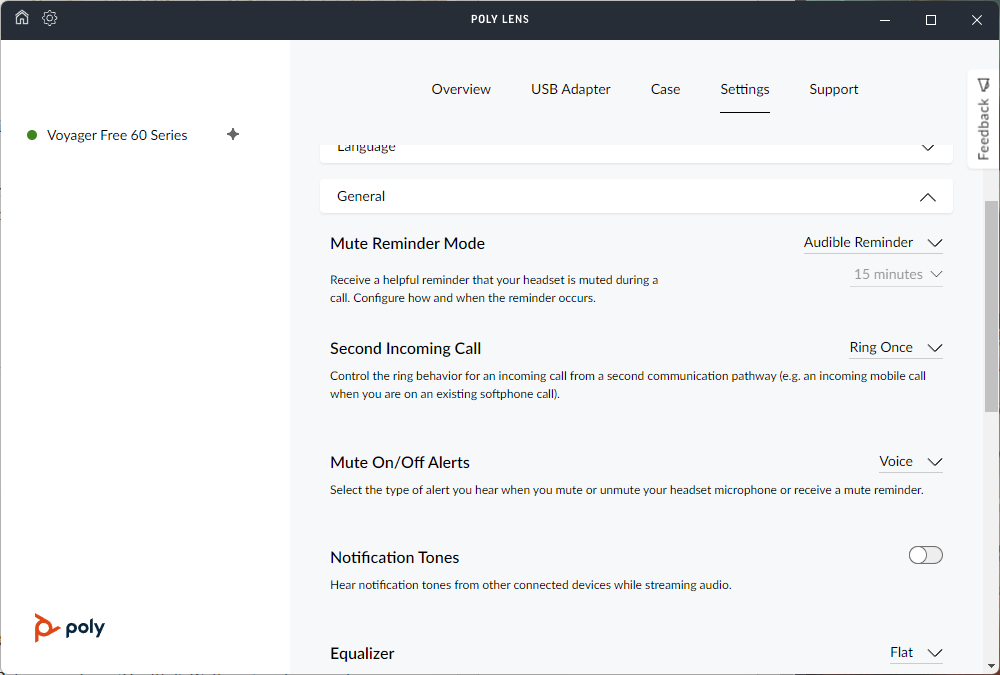
Task: Select Voyager Free 60 Series device
Action: pos(117,135)
